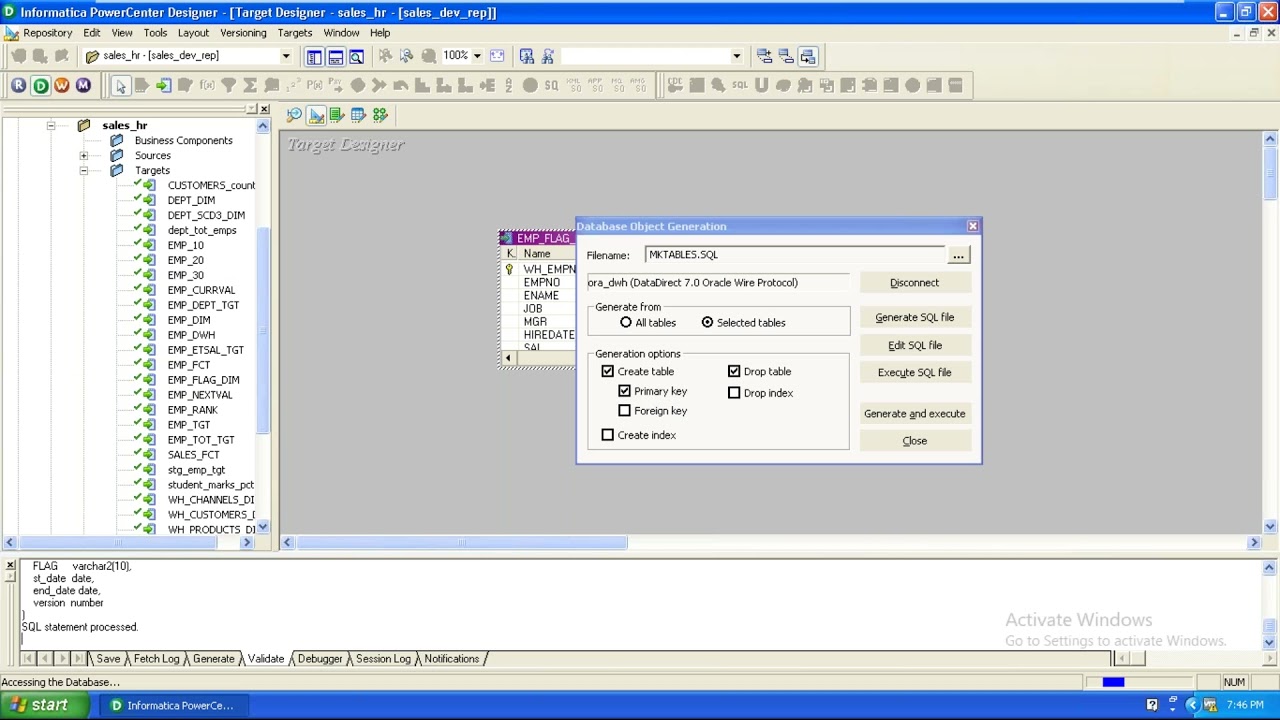
Task: Click the Execute SQL file button
Action: point(914,373)
